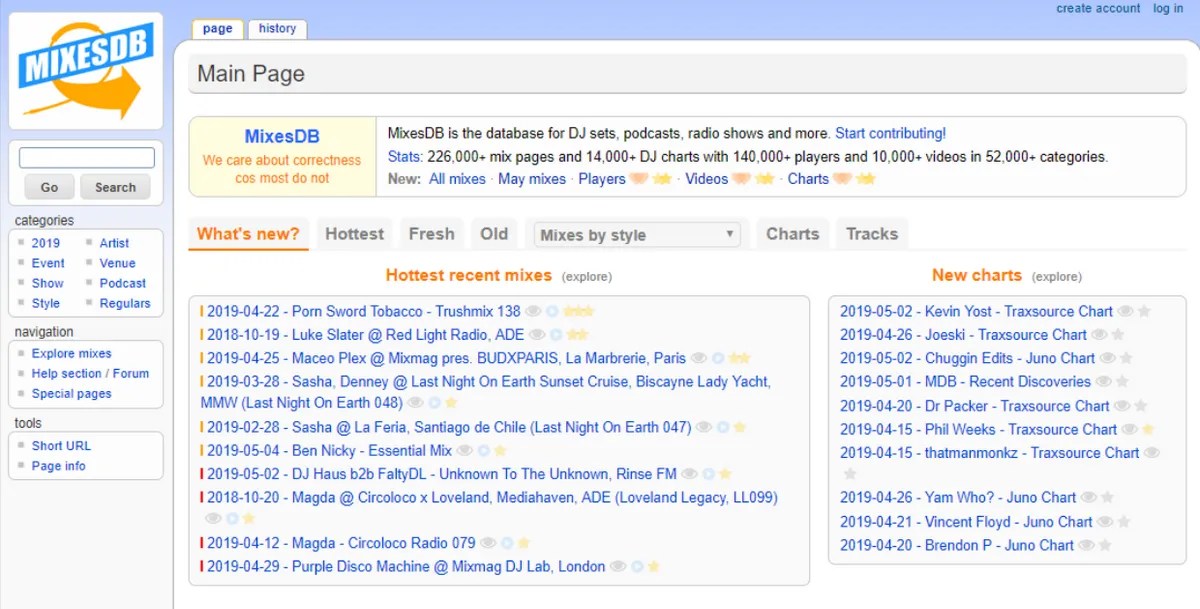Click the eye icon beside Purple Disco Machine mix

coord(618,567)
